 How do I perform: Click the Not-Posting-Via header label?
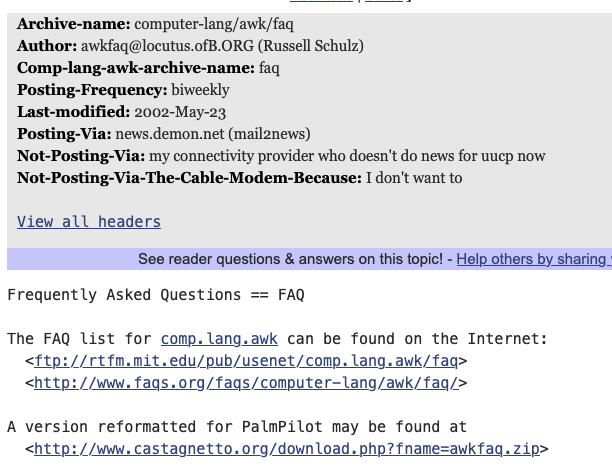[x=80, y=156]
